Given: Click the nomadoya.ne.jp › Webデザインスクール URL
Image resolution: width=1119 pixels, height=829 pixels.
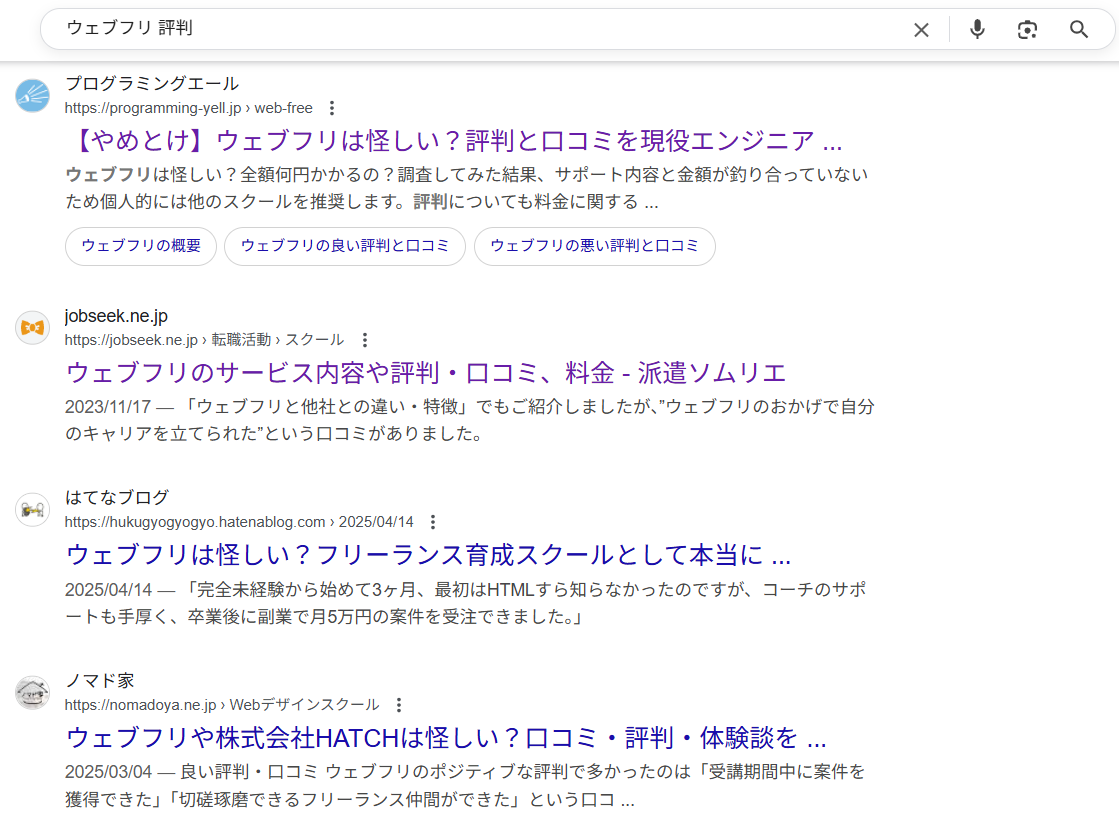Looking at the screenshot, I should click(222, 706).
